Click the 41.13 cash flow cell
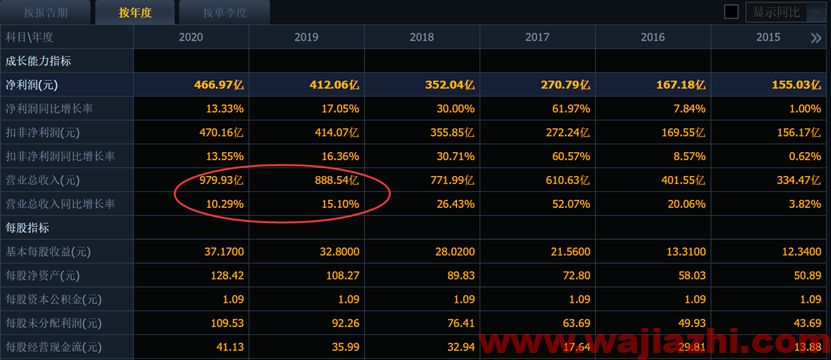 tap(191, 347)
